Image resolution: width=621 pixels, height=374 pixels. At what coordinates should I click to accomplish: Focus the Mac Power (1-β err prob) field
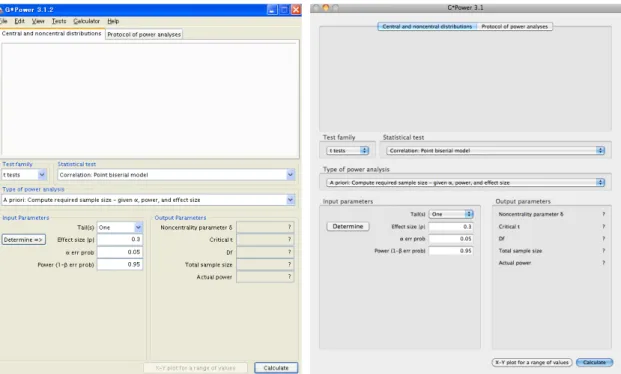tap(451, 251)
